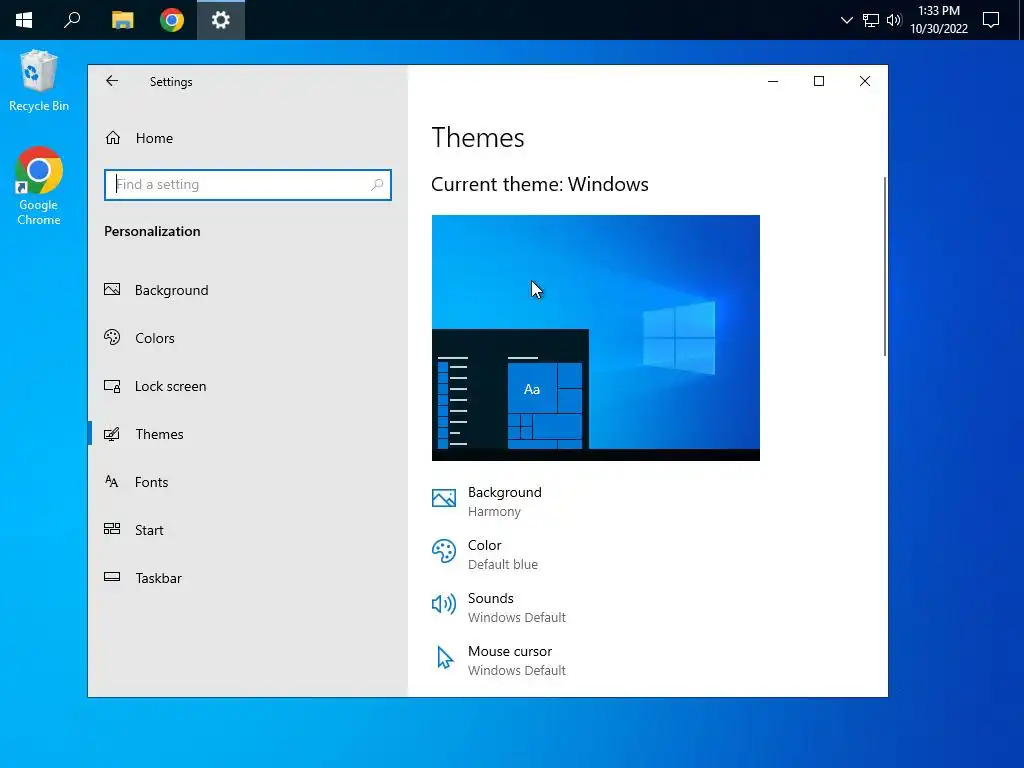1024x768 pixels.
Task: Click the Personalization section heading
Action: click(152, 231)
